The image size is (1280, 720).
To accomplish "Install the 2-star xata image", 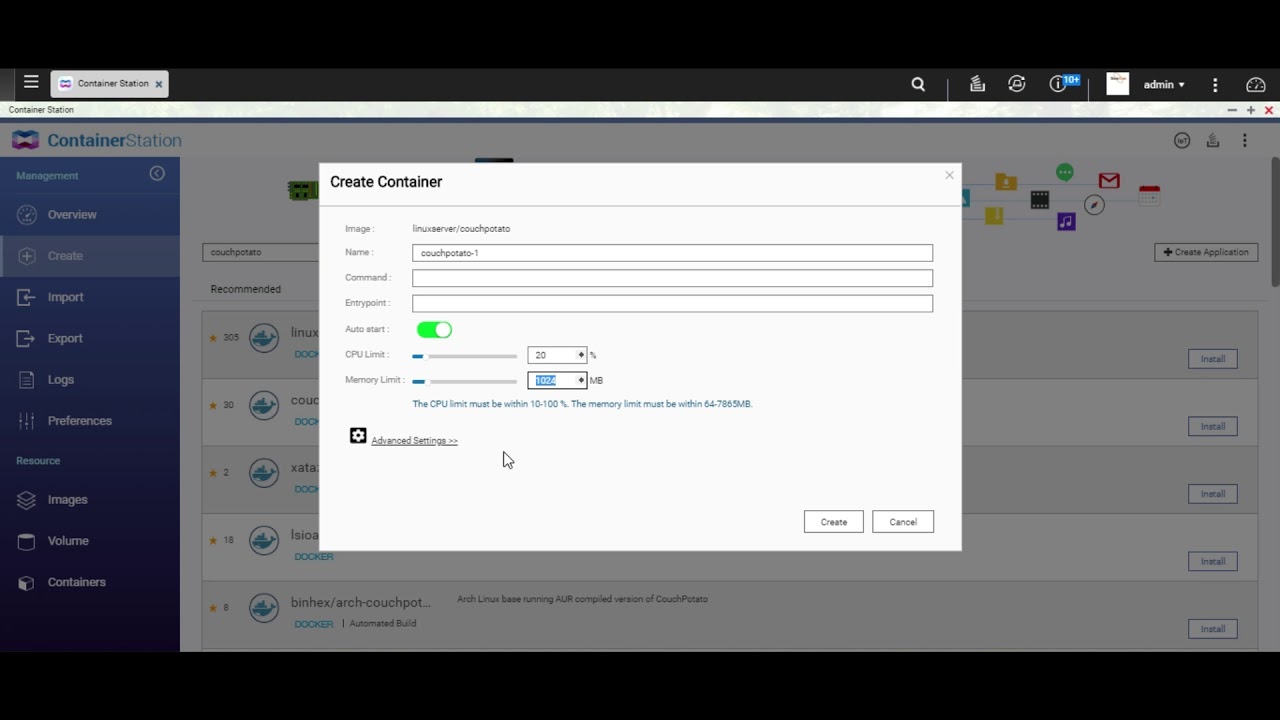I will click(1213, 494).
